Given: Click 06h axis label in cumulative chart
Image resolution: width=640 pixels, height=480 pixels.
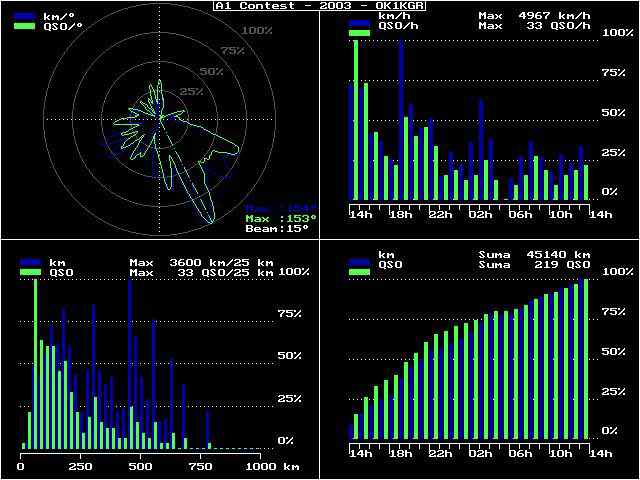Looking at the screenshot, I should point(521,453).
